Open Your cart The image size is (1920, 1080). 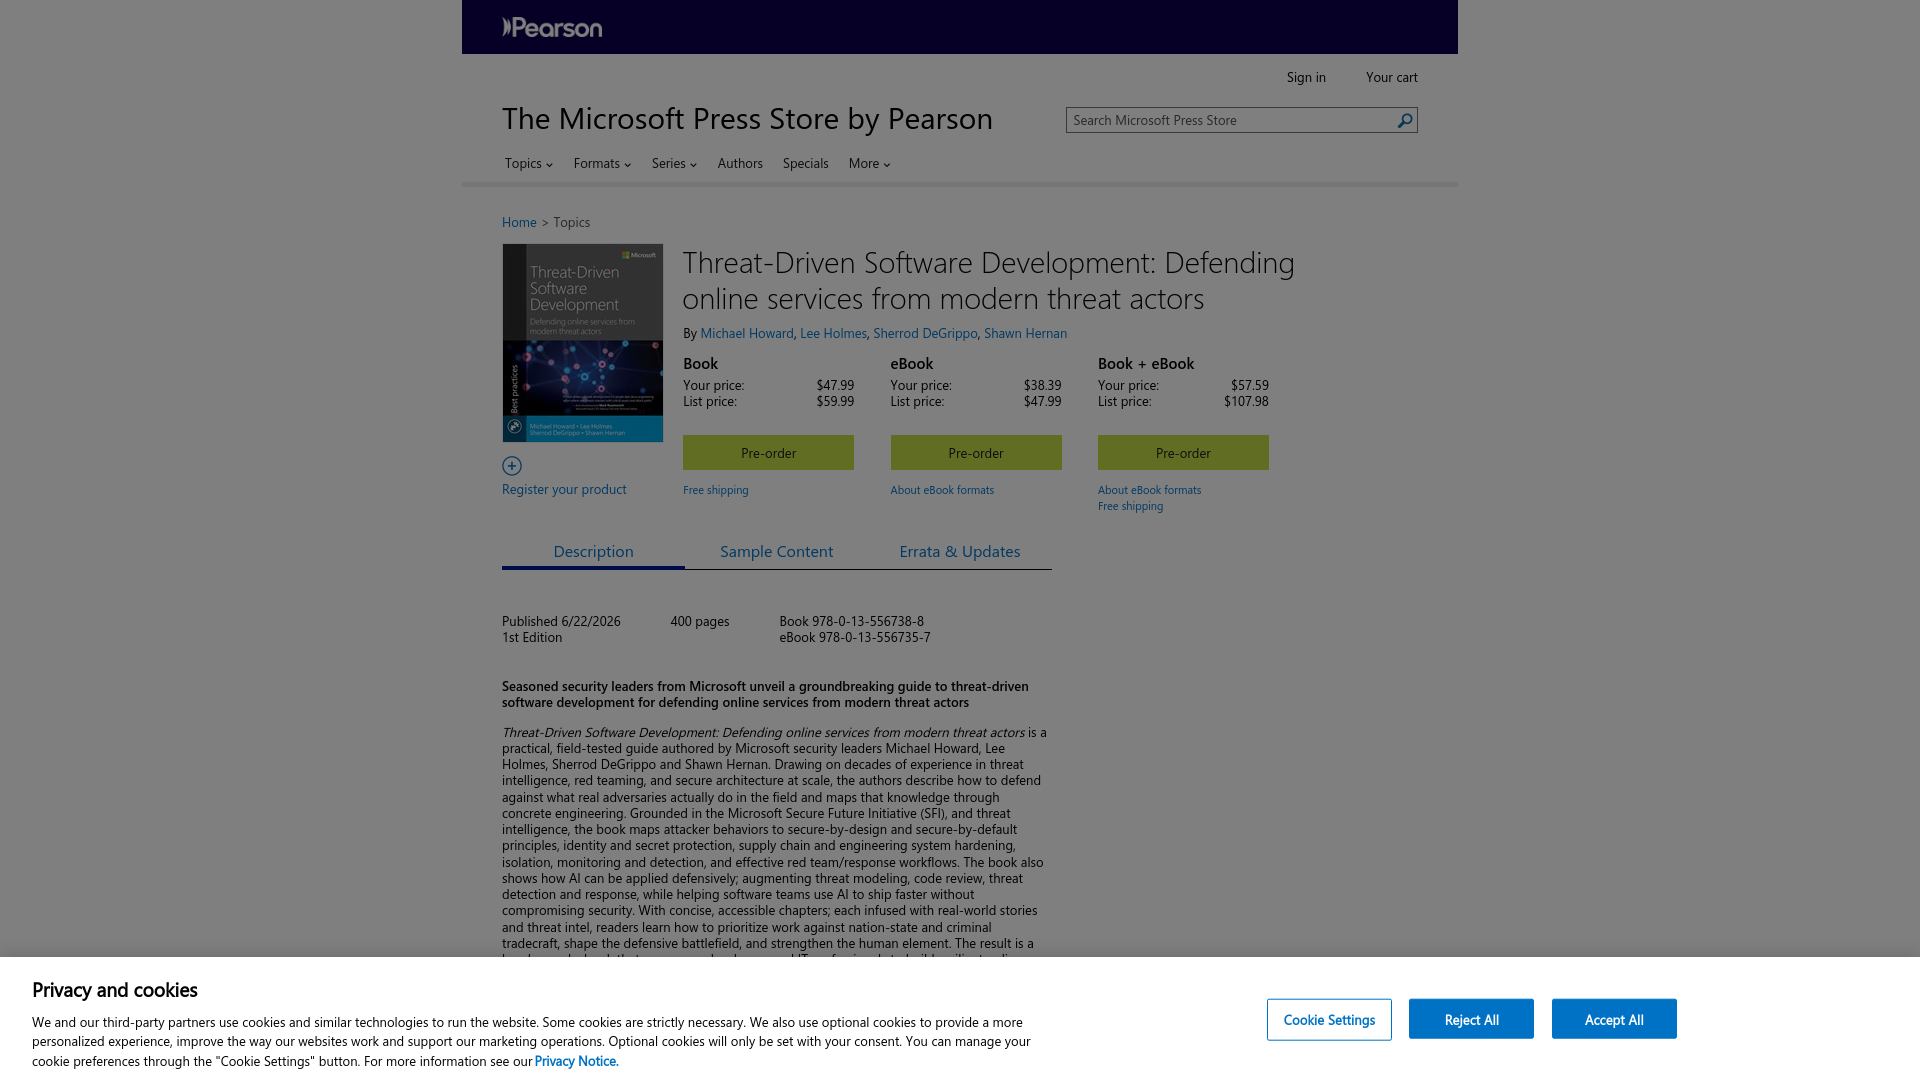tap(1392, 77)
